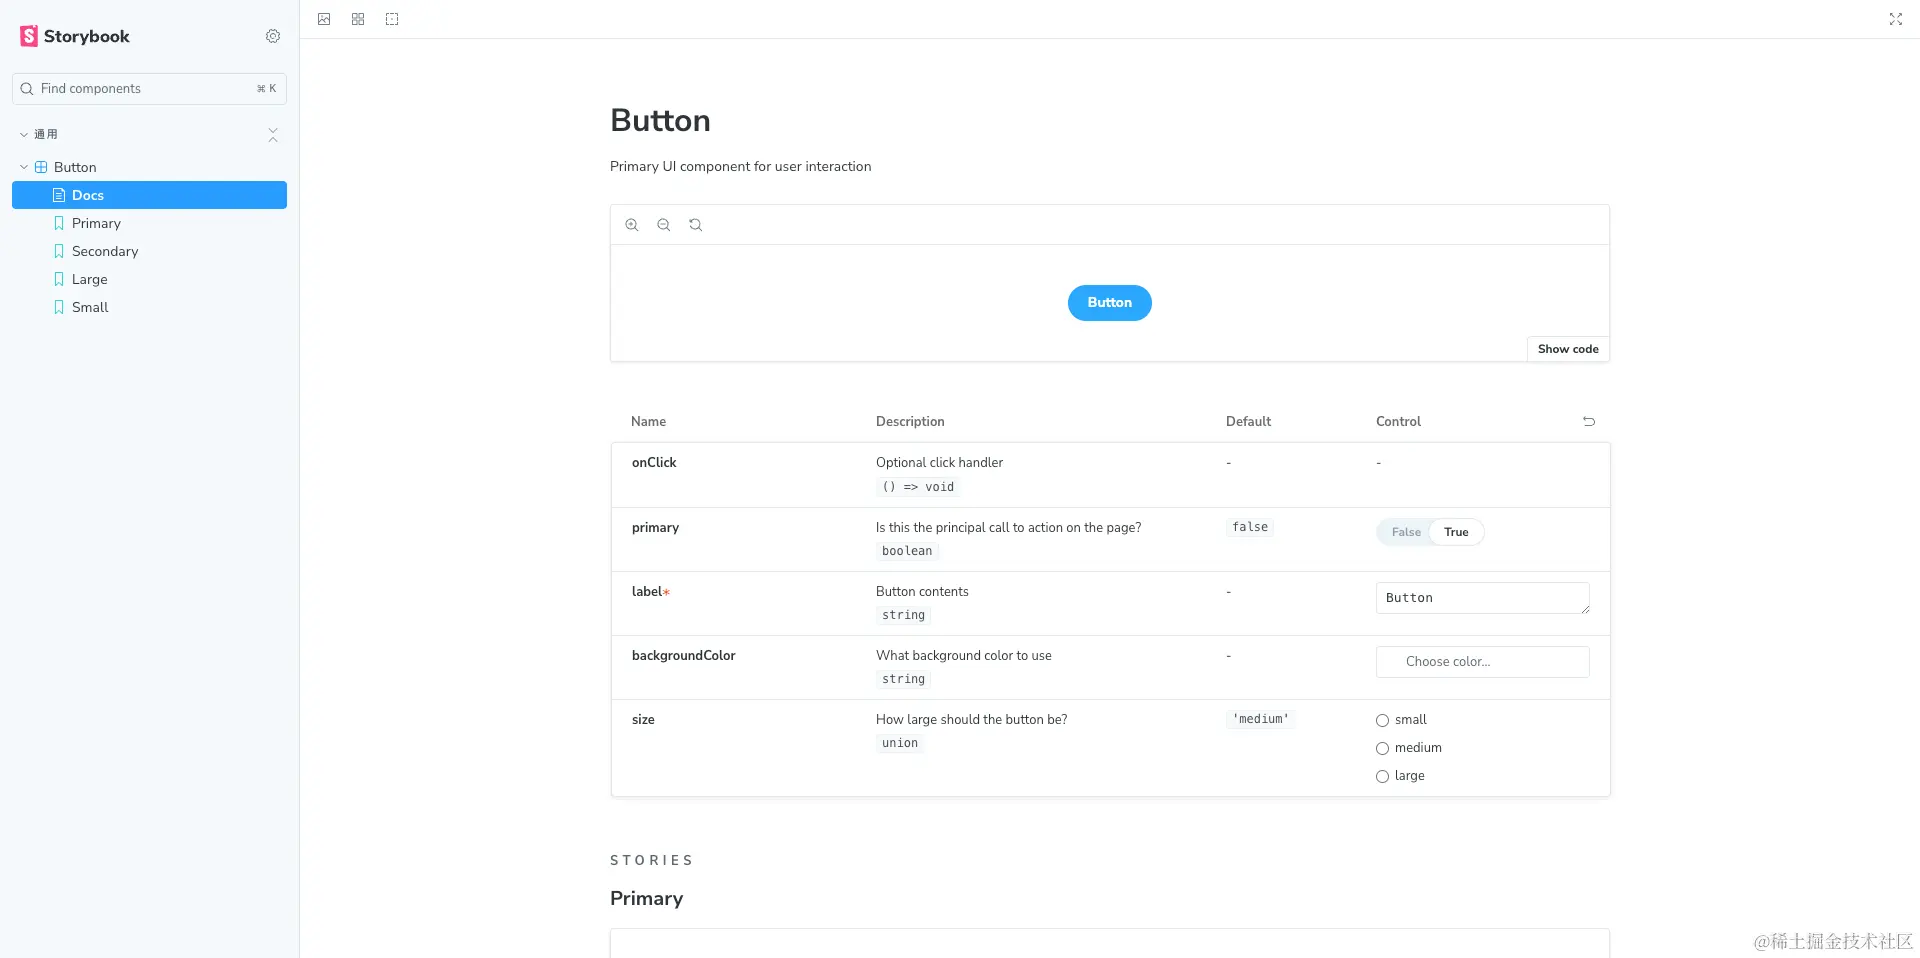
Task: Click the 'boolean' type for primary
Action: (907, 551)
